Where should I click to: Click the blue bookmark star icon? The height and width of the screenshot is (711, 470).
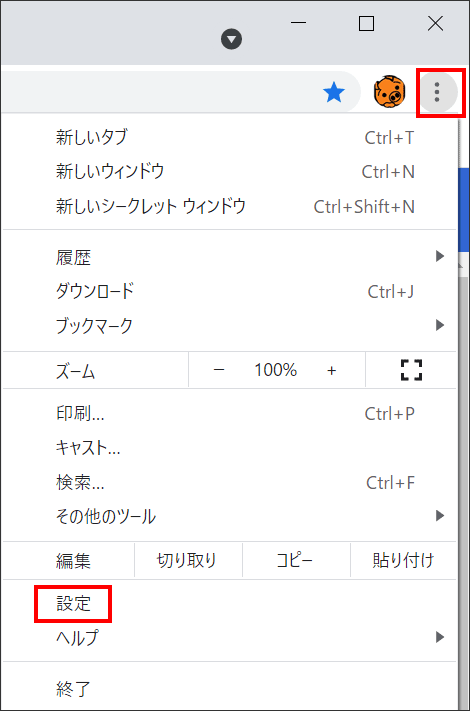tap(334, 92)
